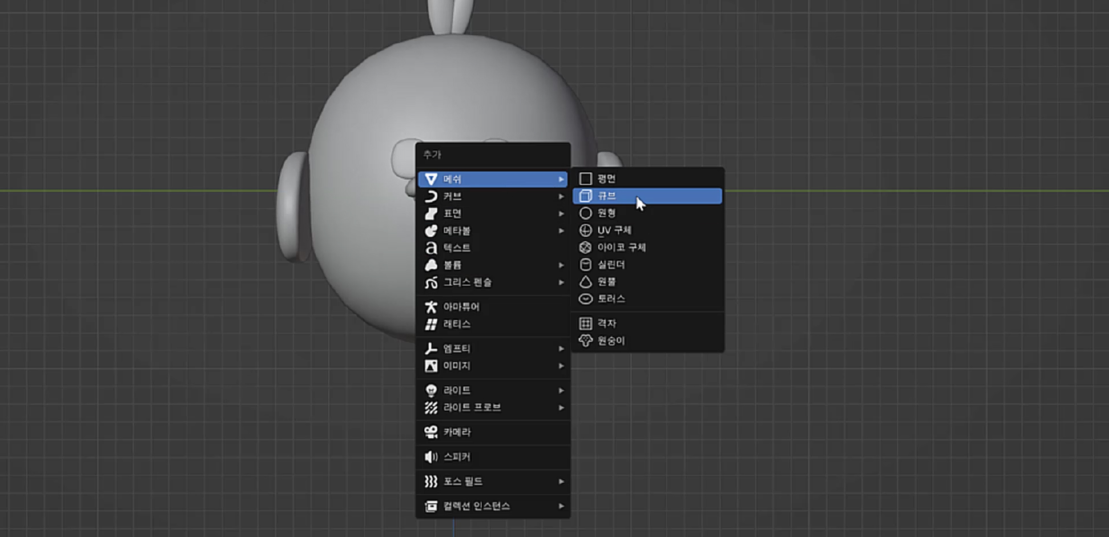
Task: Expand the 라이트 프로브 submenu arrow
Action: coord(561,408)
